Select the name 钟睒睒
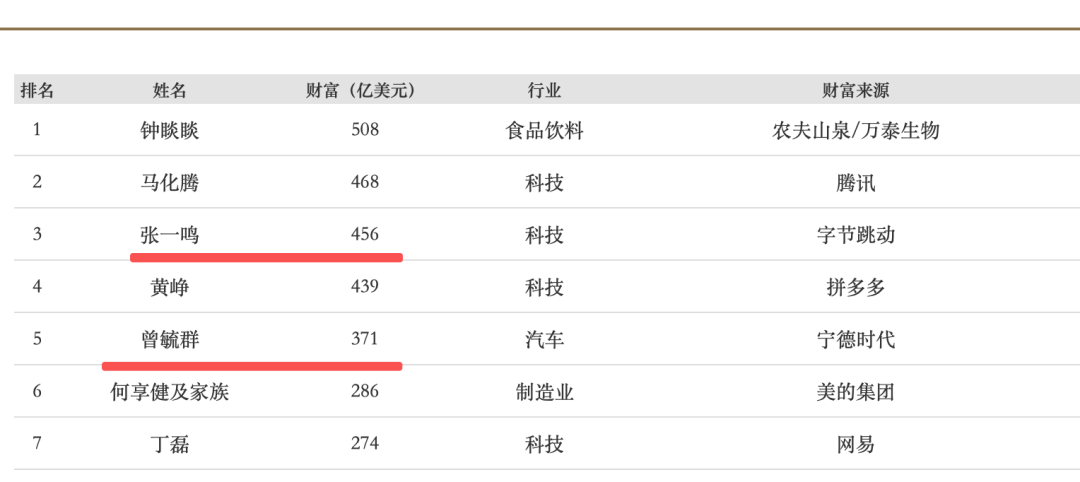Screen dimensions: 1080x482 pyautogui.click(x=170, y=130)
